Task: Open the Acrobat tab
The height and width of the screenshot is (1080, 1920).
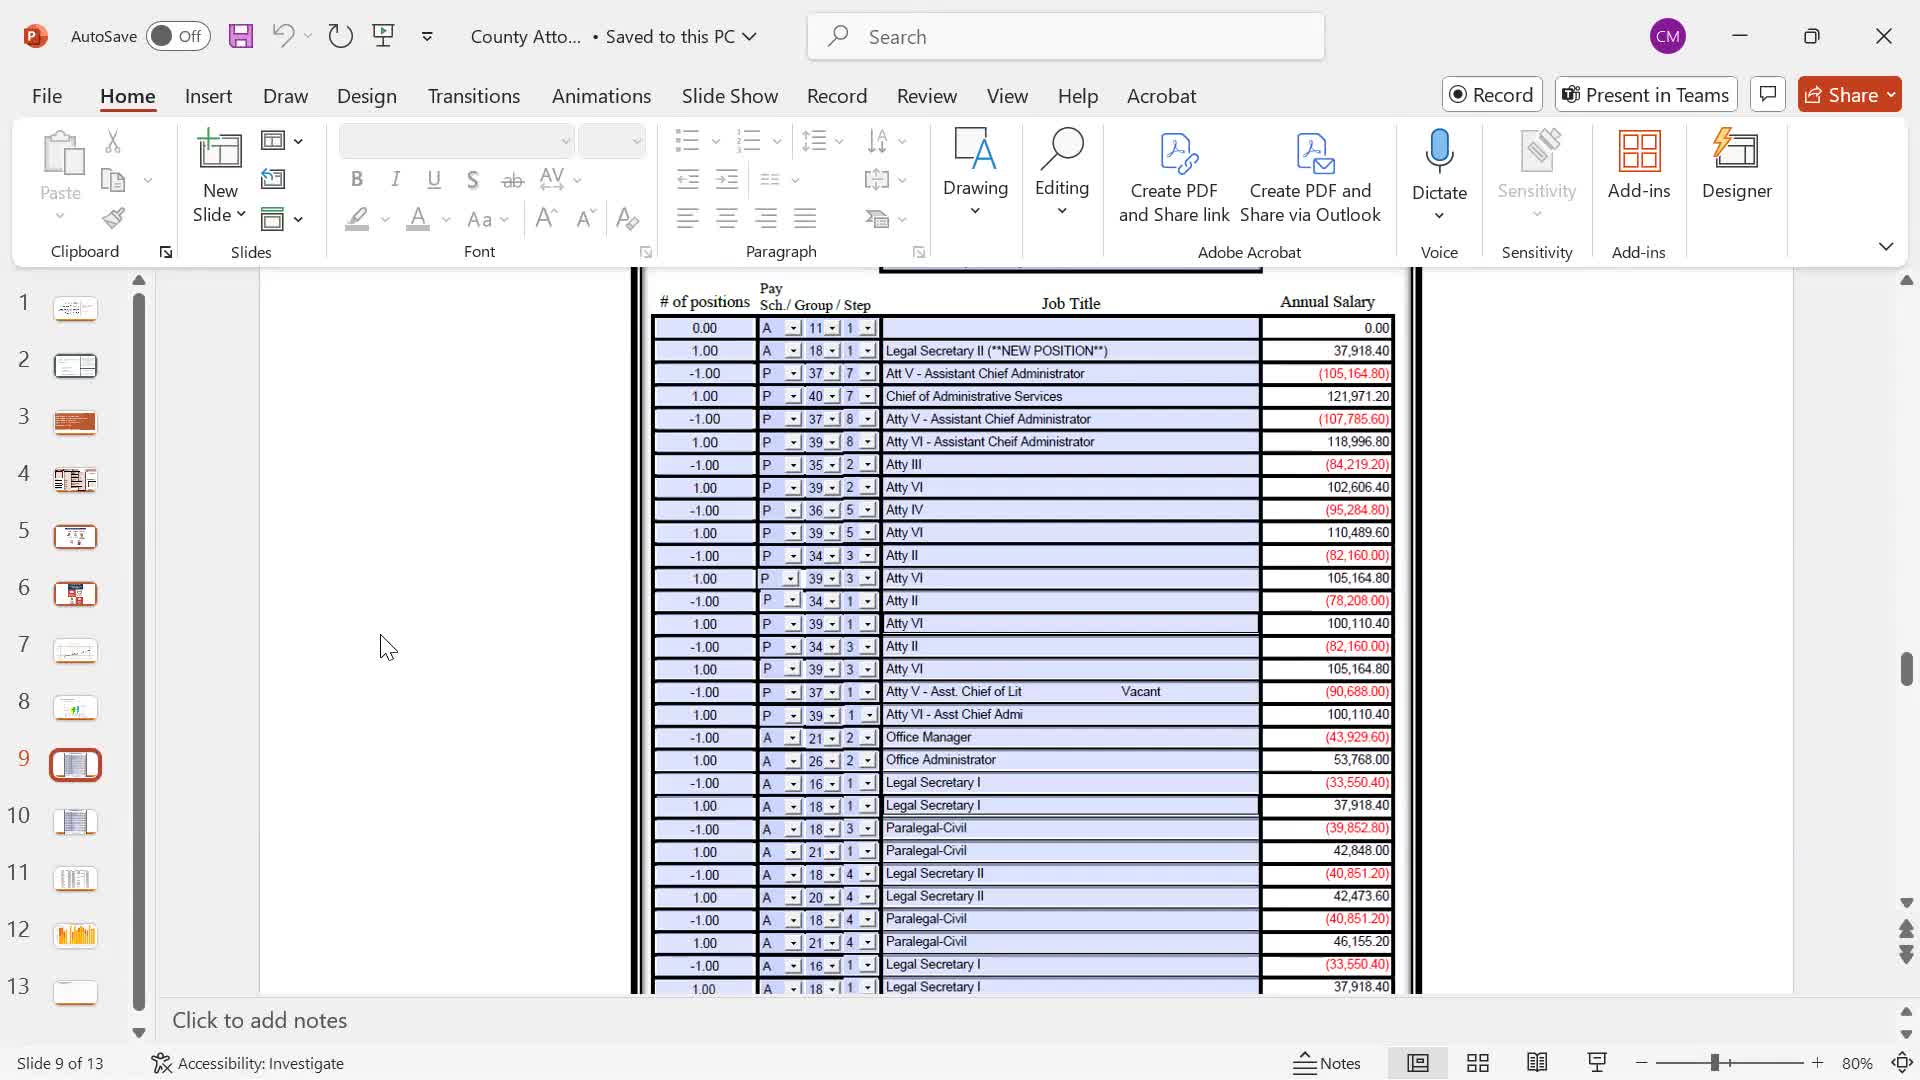Action: coord(1161,96)
